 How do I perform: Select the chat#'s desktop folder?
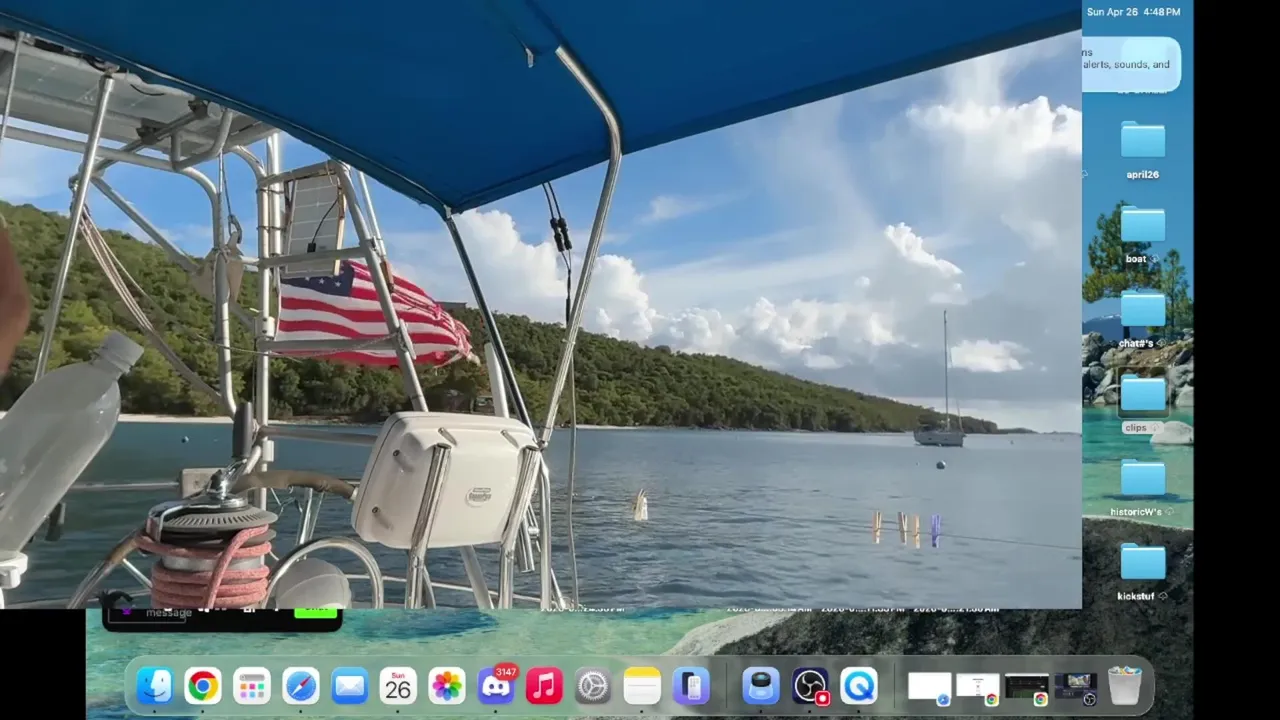click(x=1142, y=318)
